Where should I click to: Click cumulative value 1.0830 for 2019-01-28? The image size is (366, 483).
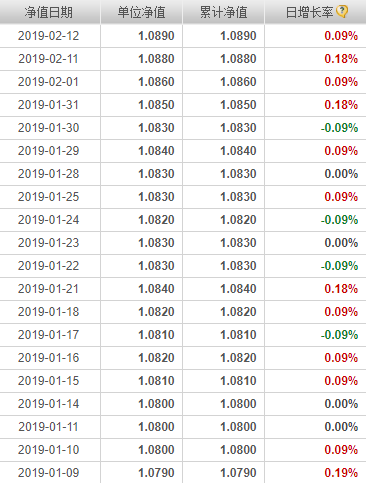pos(238,174)
